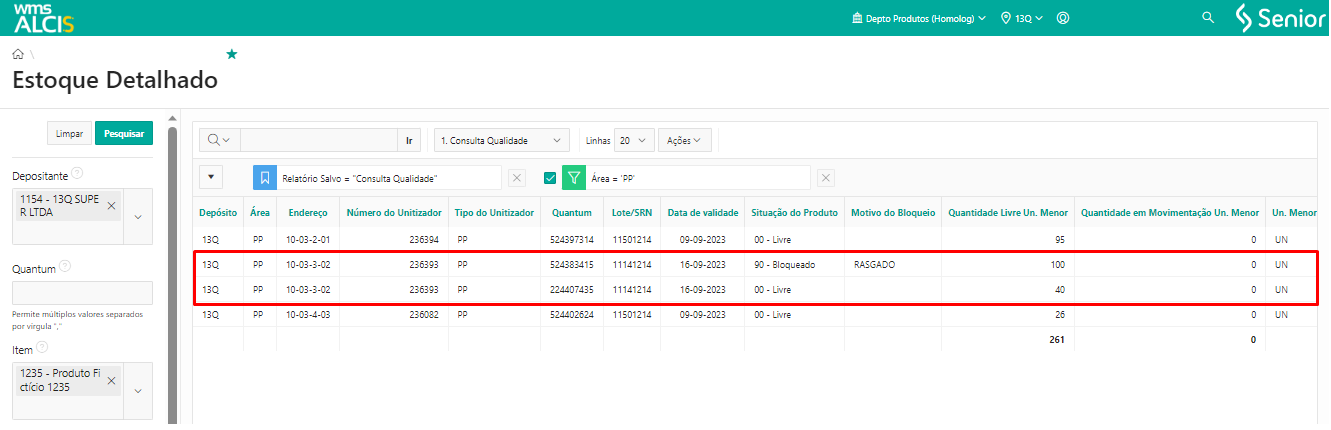Click the Pesquisar button
Viewport: 1331px width, 430px height.
[124, 134]
